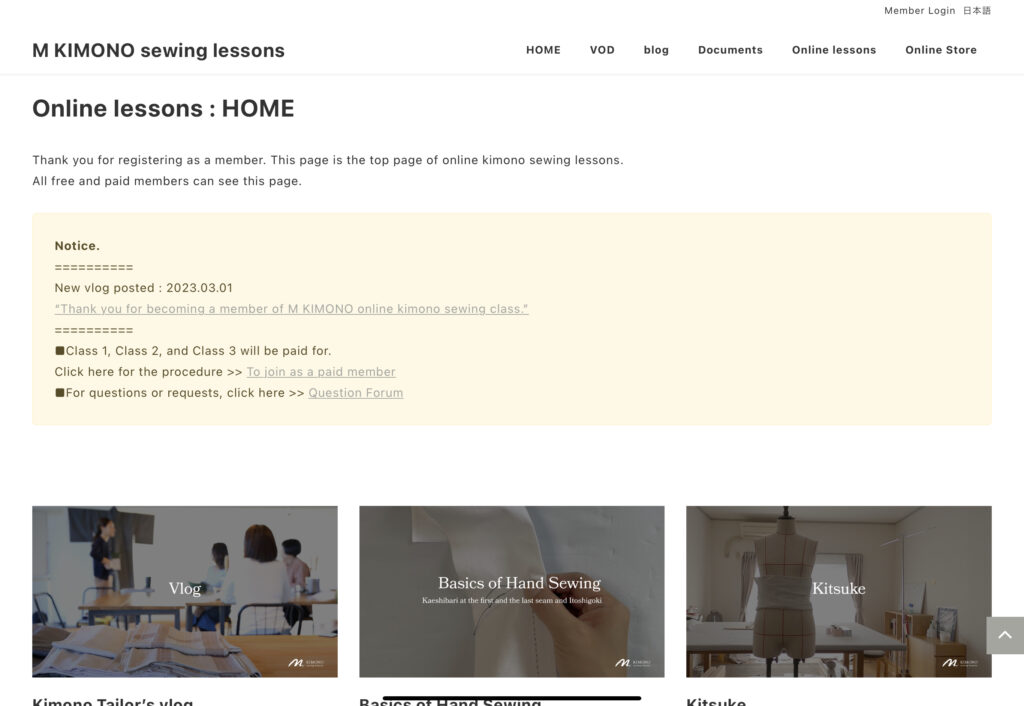Open the 'Thank you for becoming a member' vlog link
This screenshot has height=706, width=1024.
[x=291, y=309]
